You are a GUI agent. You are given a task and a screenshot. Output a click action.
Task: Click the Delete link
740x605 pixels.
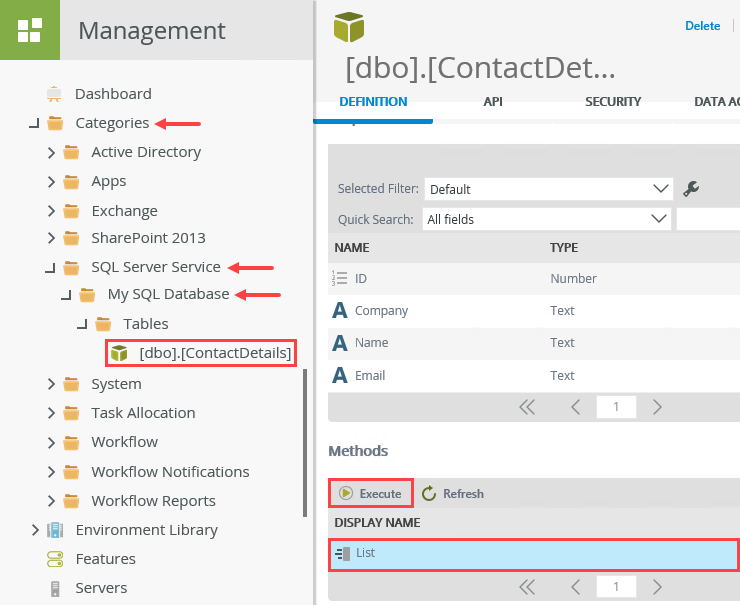[702, 26]
